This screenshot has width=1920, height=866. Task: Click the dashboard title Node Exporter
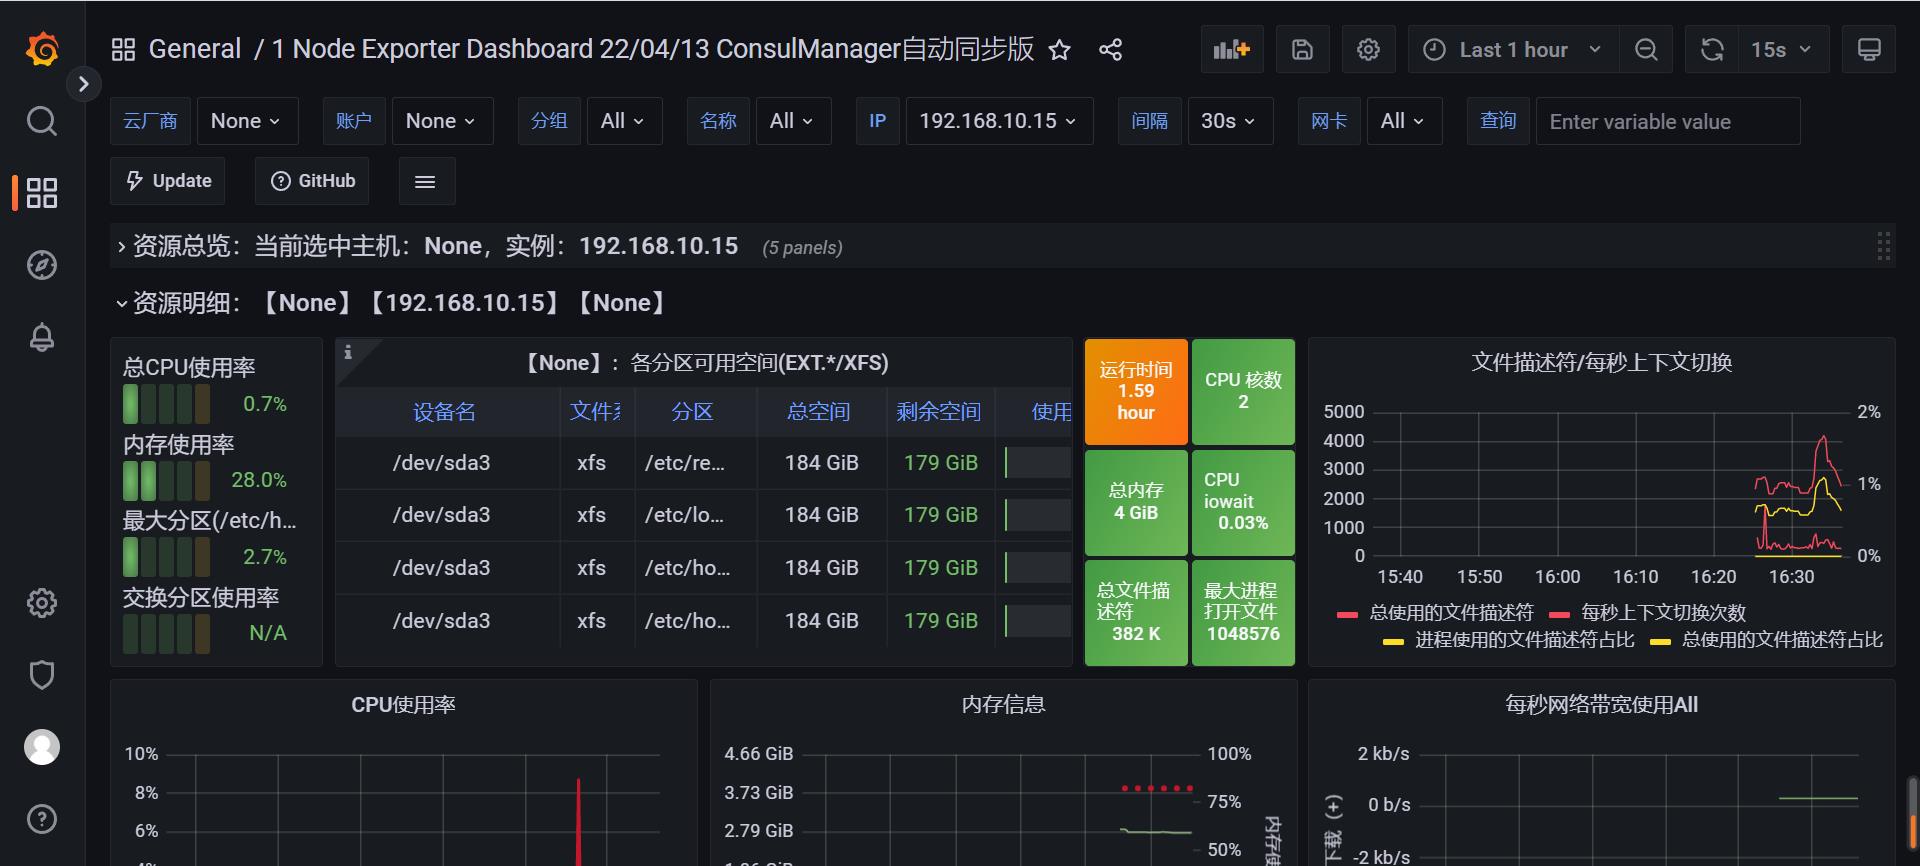click(x=653, y=49)
